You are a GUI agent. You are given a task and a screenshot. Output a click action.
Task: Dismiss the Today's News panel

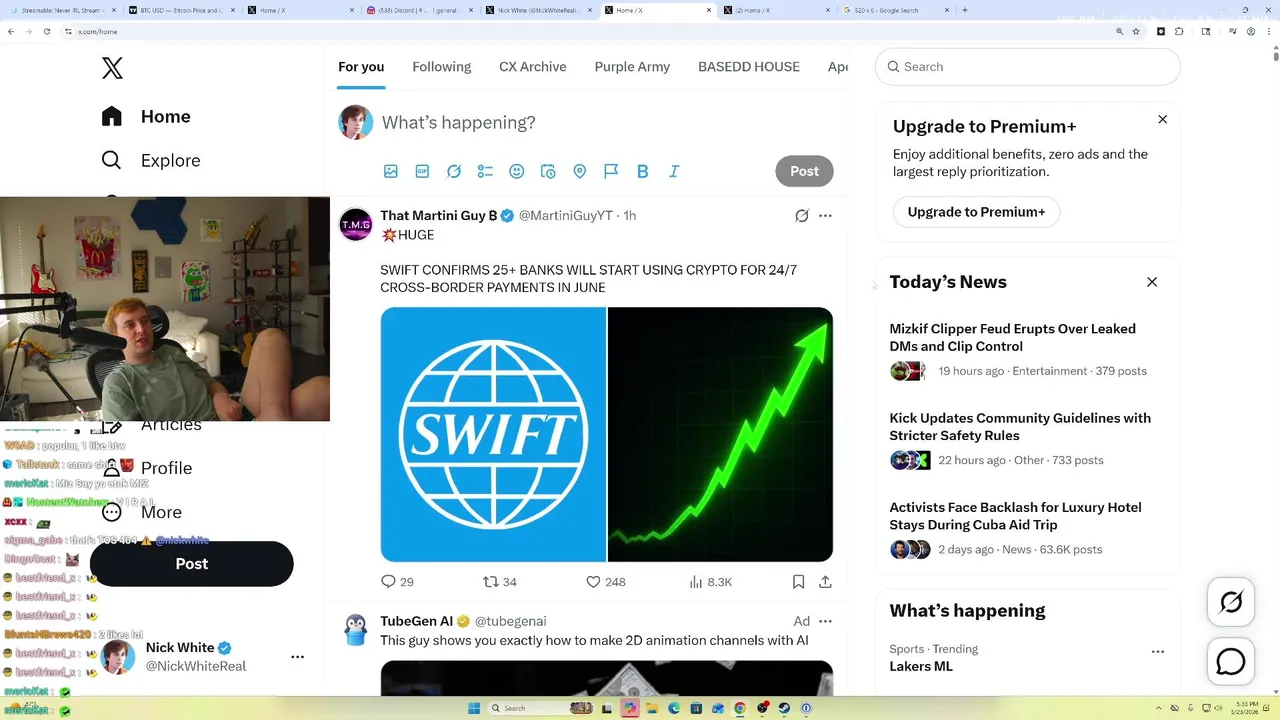pos(1152,282)
